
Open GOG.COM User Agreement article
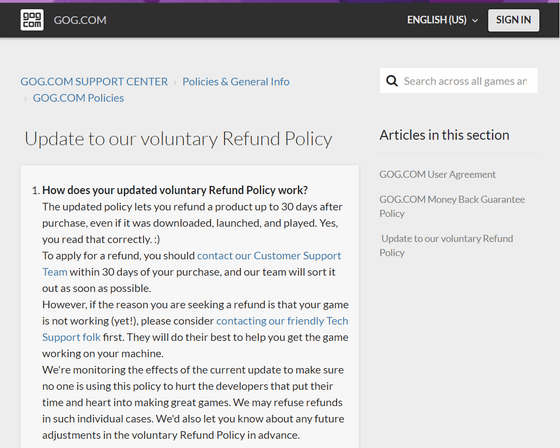click(437, 174)
